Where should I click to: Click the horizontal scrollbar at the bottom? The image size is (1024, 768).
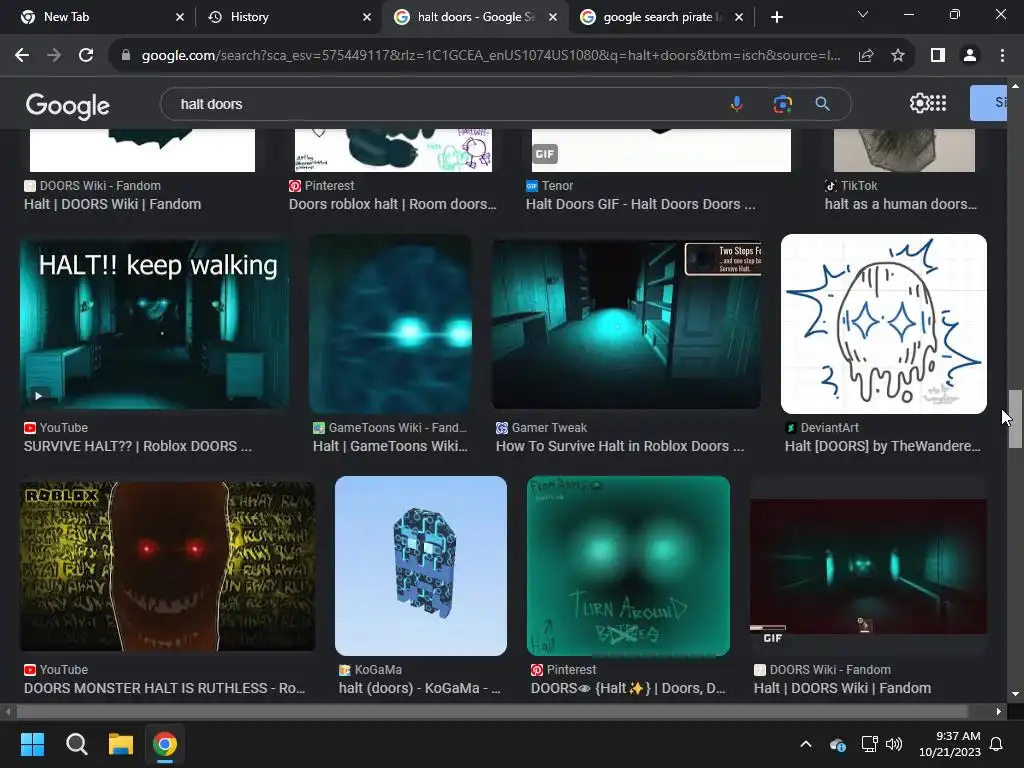(492, 711)
